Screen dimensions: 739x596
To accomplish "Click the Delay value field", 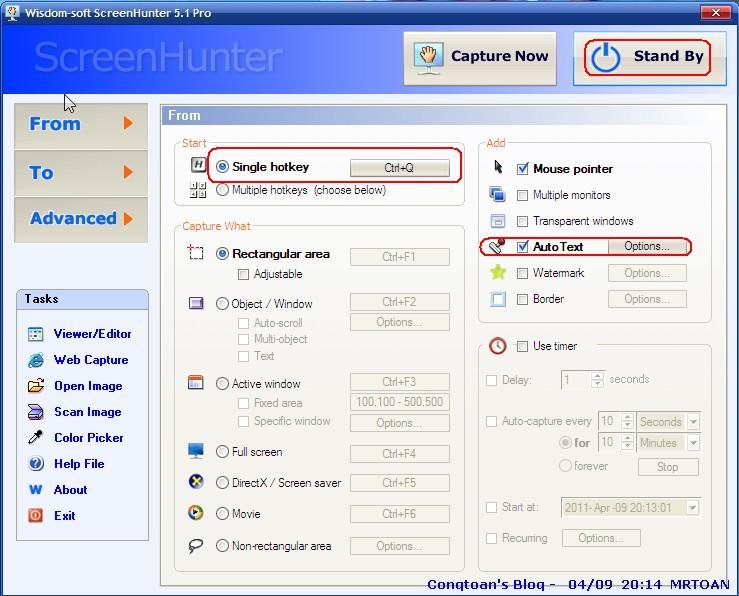I will pos(576,379).
